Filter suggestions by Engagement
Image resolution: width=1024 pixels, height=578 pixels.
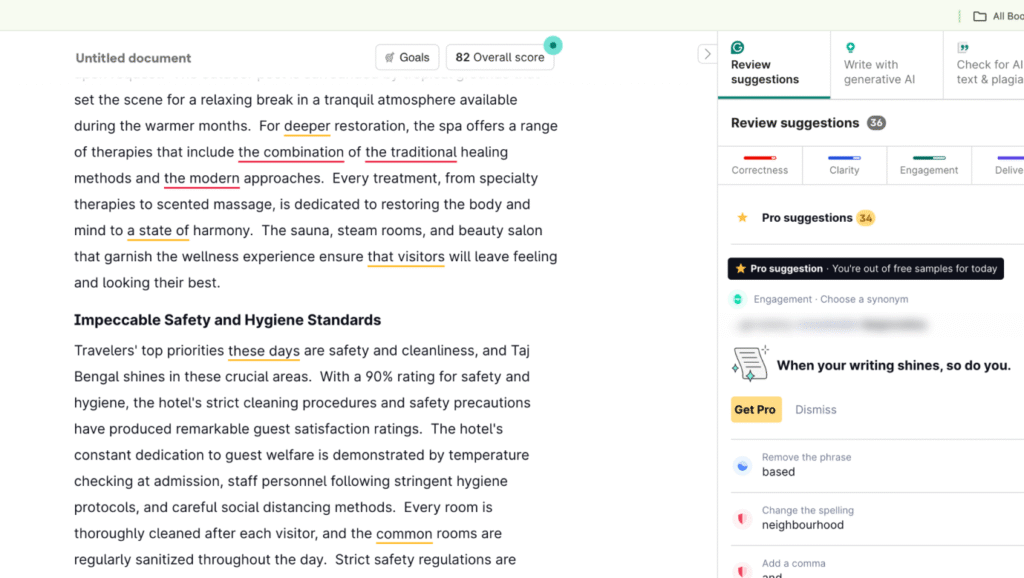pyautogui.click(x=928, y=164)
